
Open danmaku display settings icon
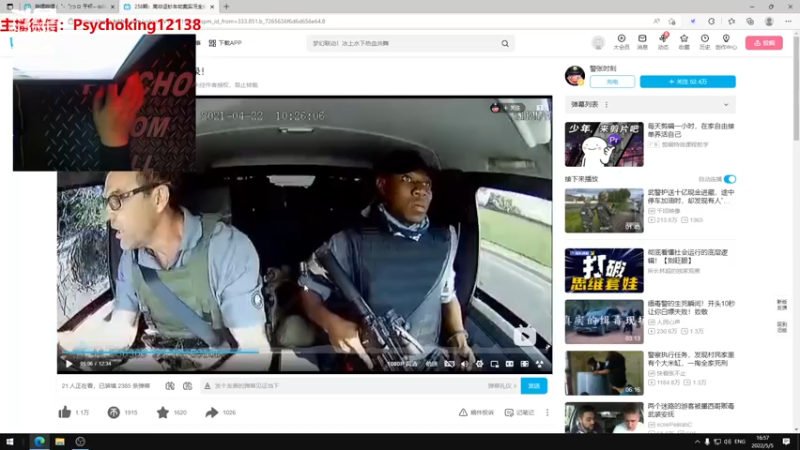pyautogui.click(x=187, y=386)
